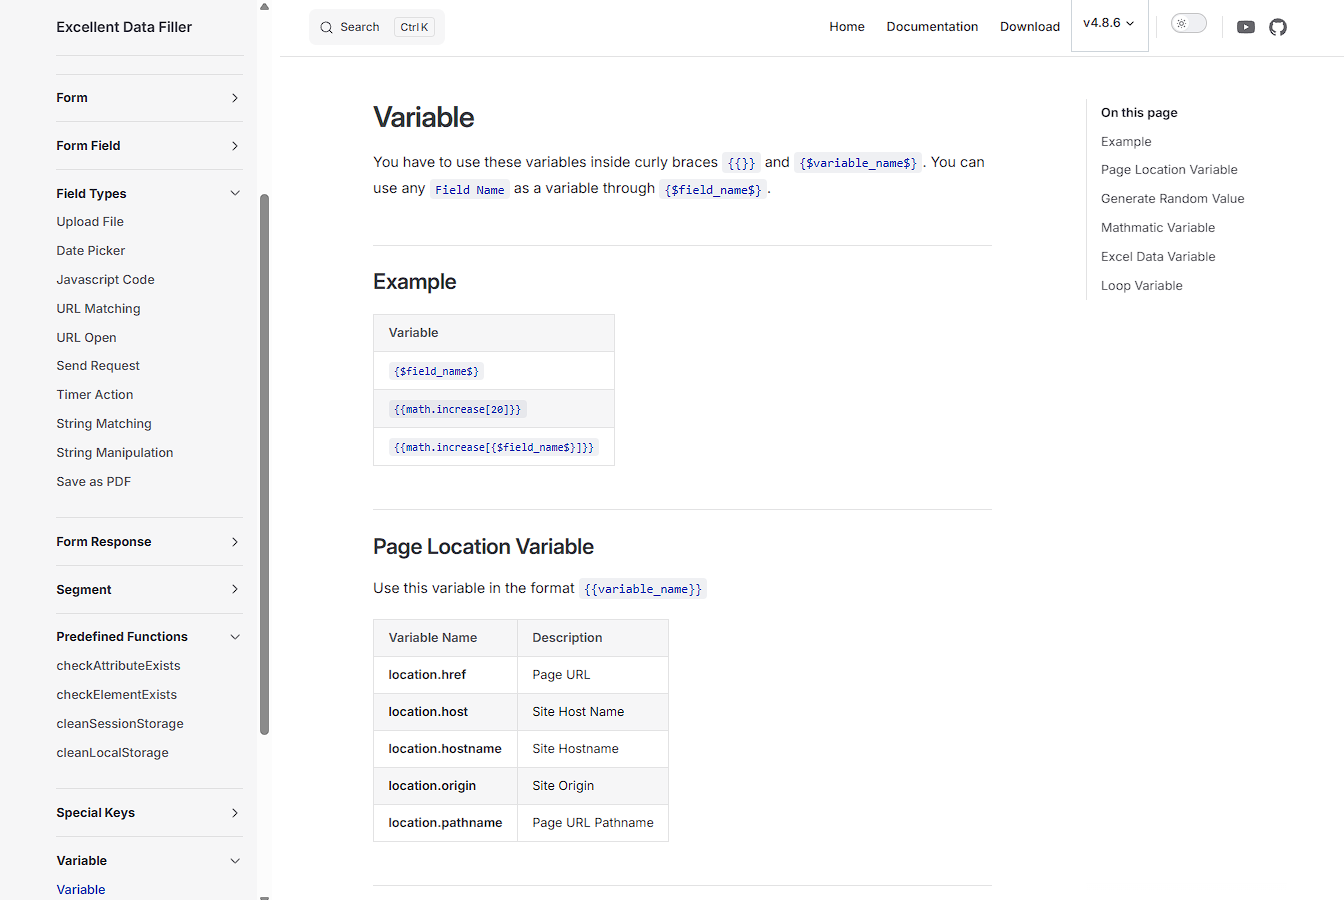This screenshot has height=900, width=1344.
Task: Navigate to Home in top bar
Action: 846,27
